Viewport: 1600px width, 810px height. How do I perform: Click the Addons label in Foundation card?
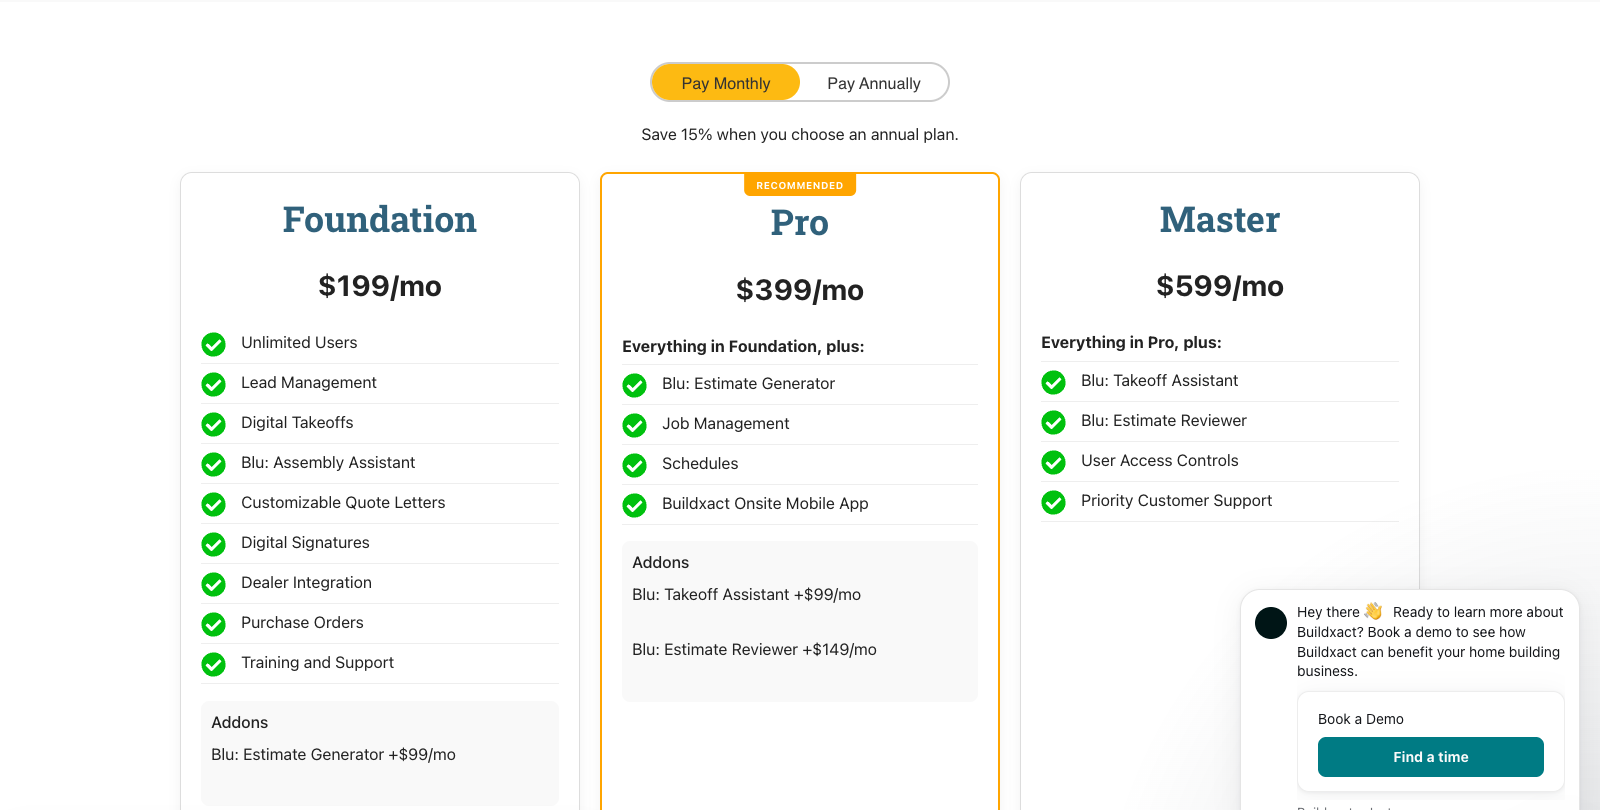pos(240,722)
